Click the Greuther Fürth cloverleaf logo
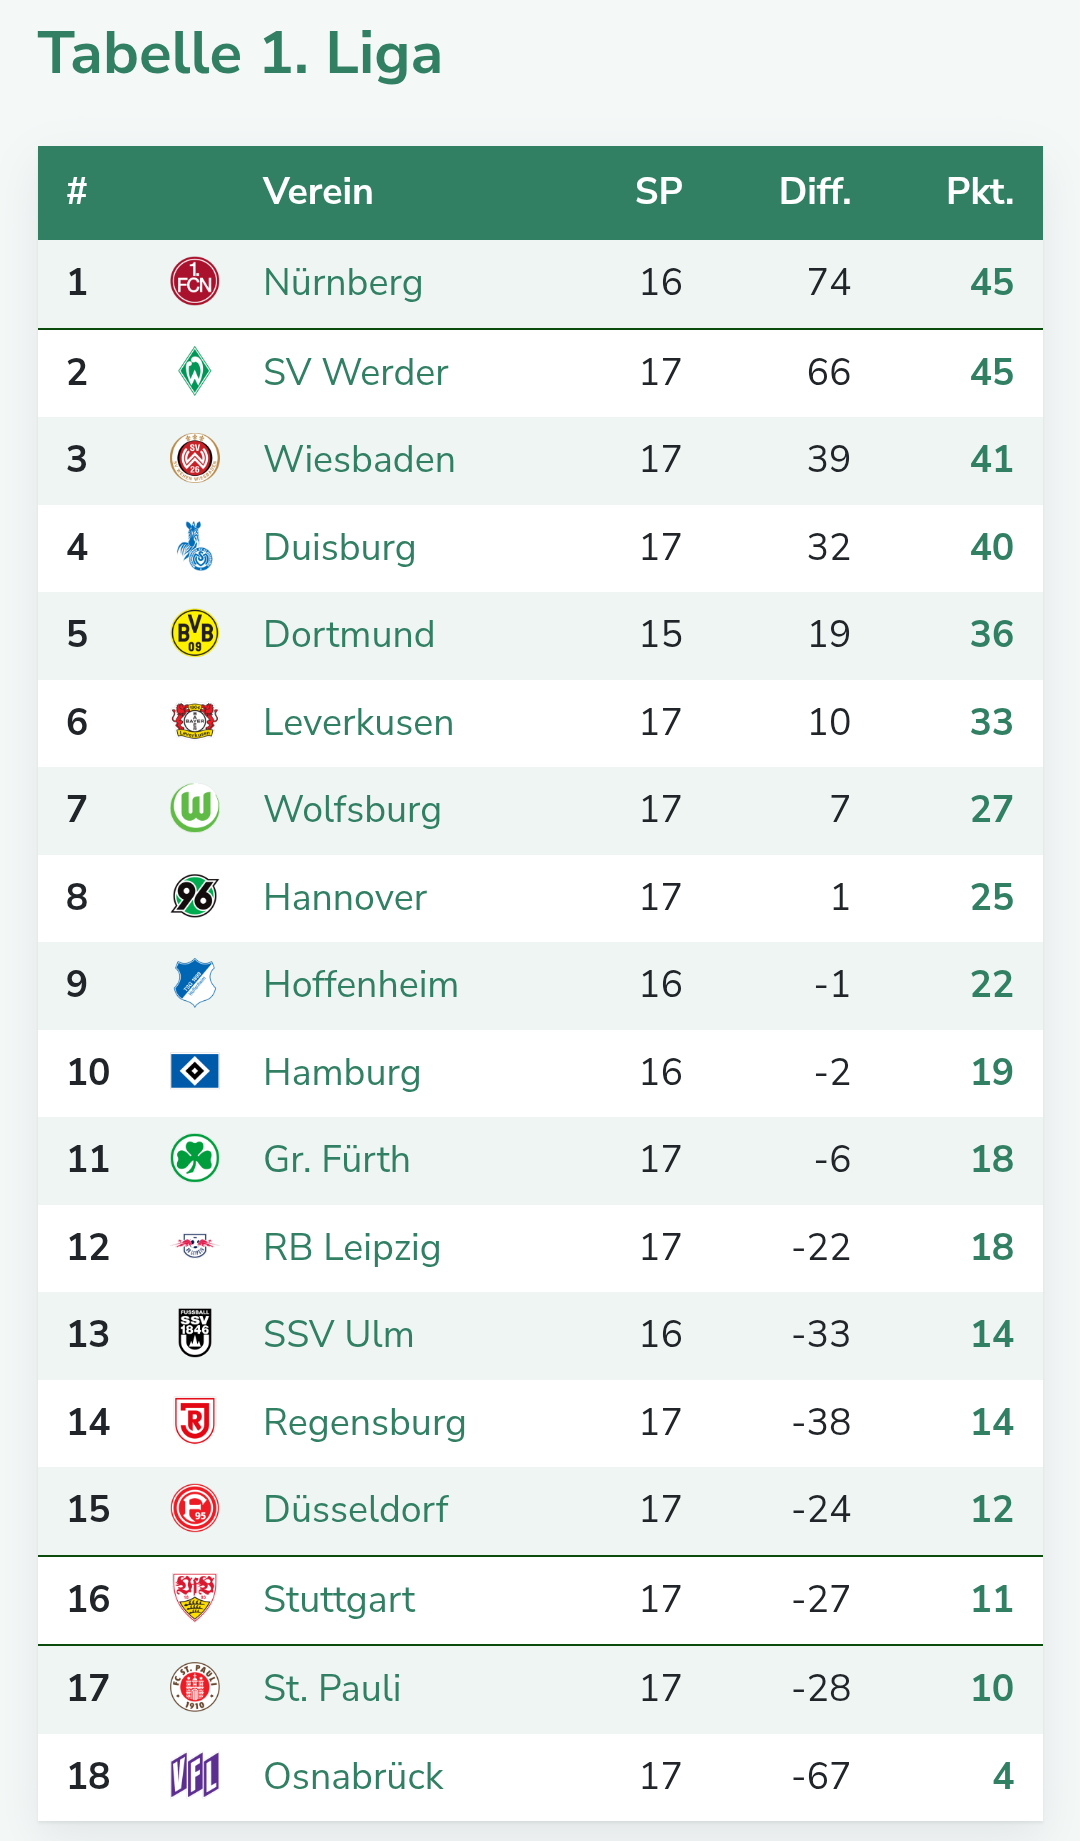Screen dimensions: 1080x1841 195,1159
